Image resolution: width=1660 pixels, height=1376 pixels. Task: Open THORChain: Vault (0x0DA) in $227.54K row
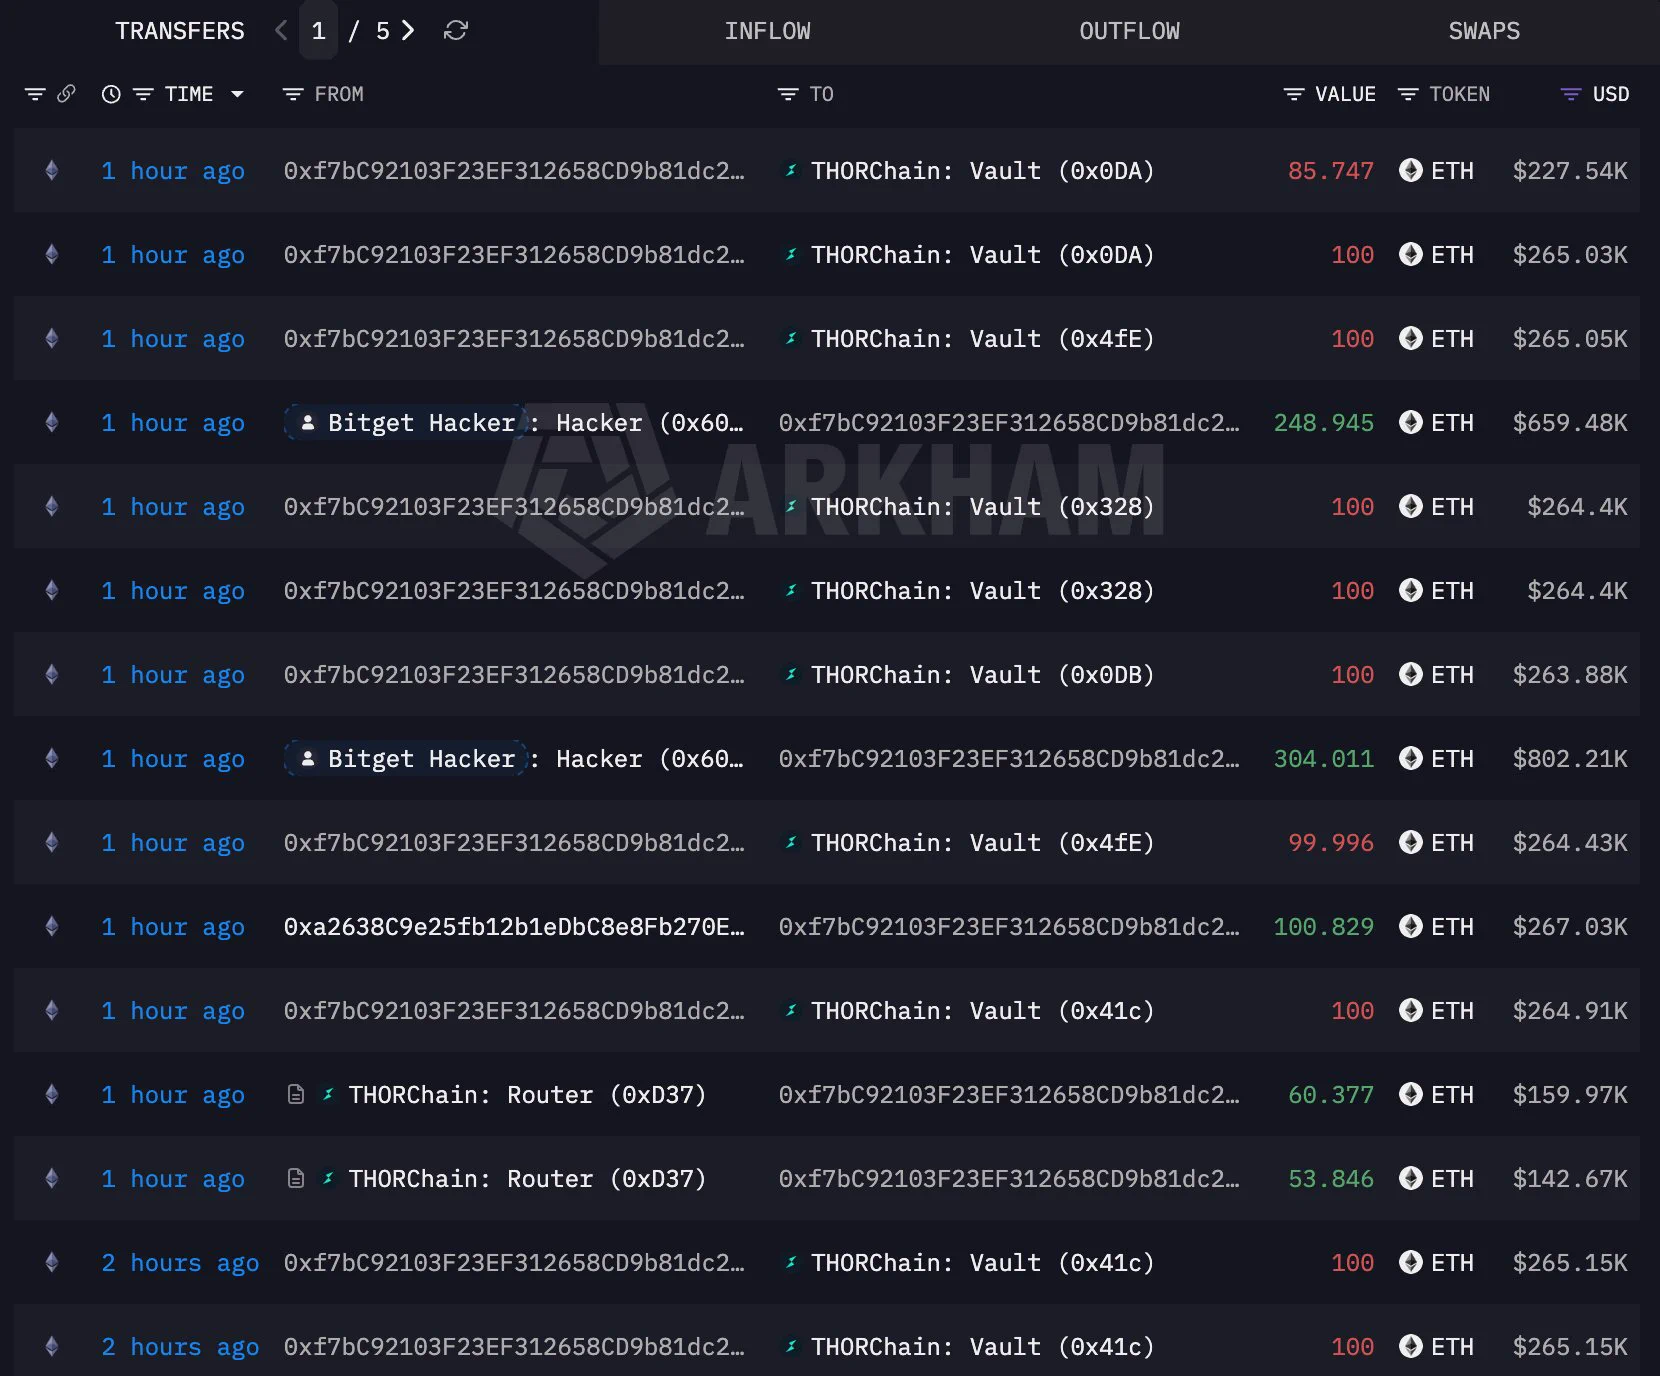pos(983,171)
